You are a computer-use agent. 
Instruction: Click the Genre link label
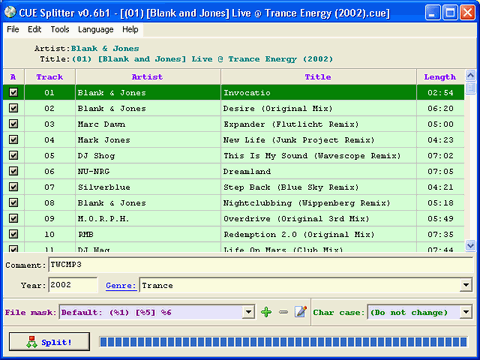tap(121, 286)
